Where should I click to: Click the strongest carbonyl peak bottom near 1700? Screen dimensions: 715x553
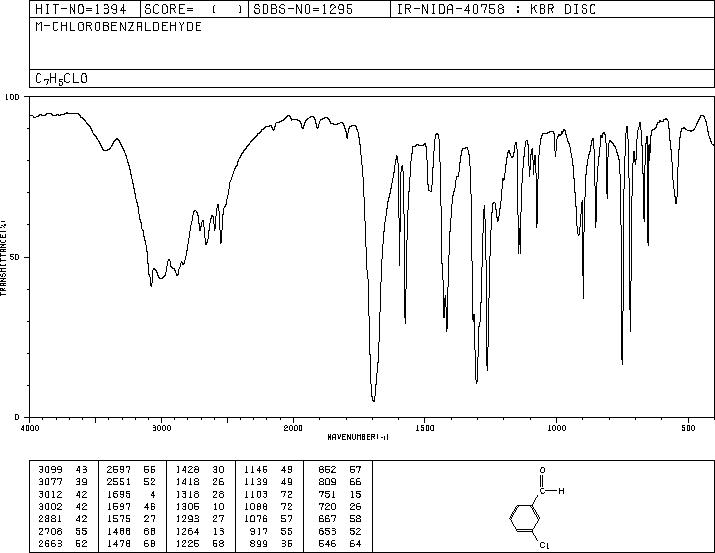tap(373, 400)
